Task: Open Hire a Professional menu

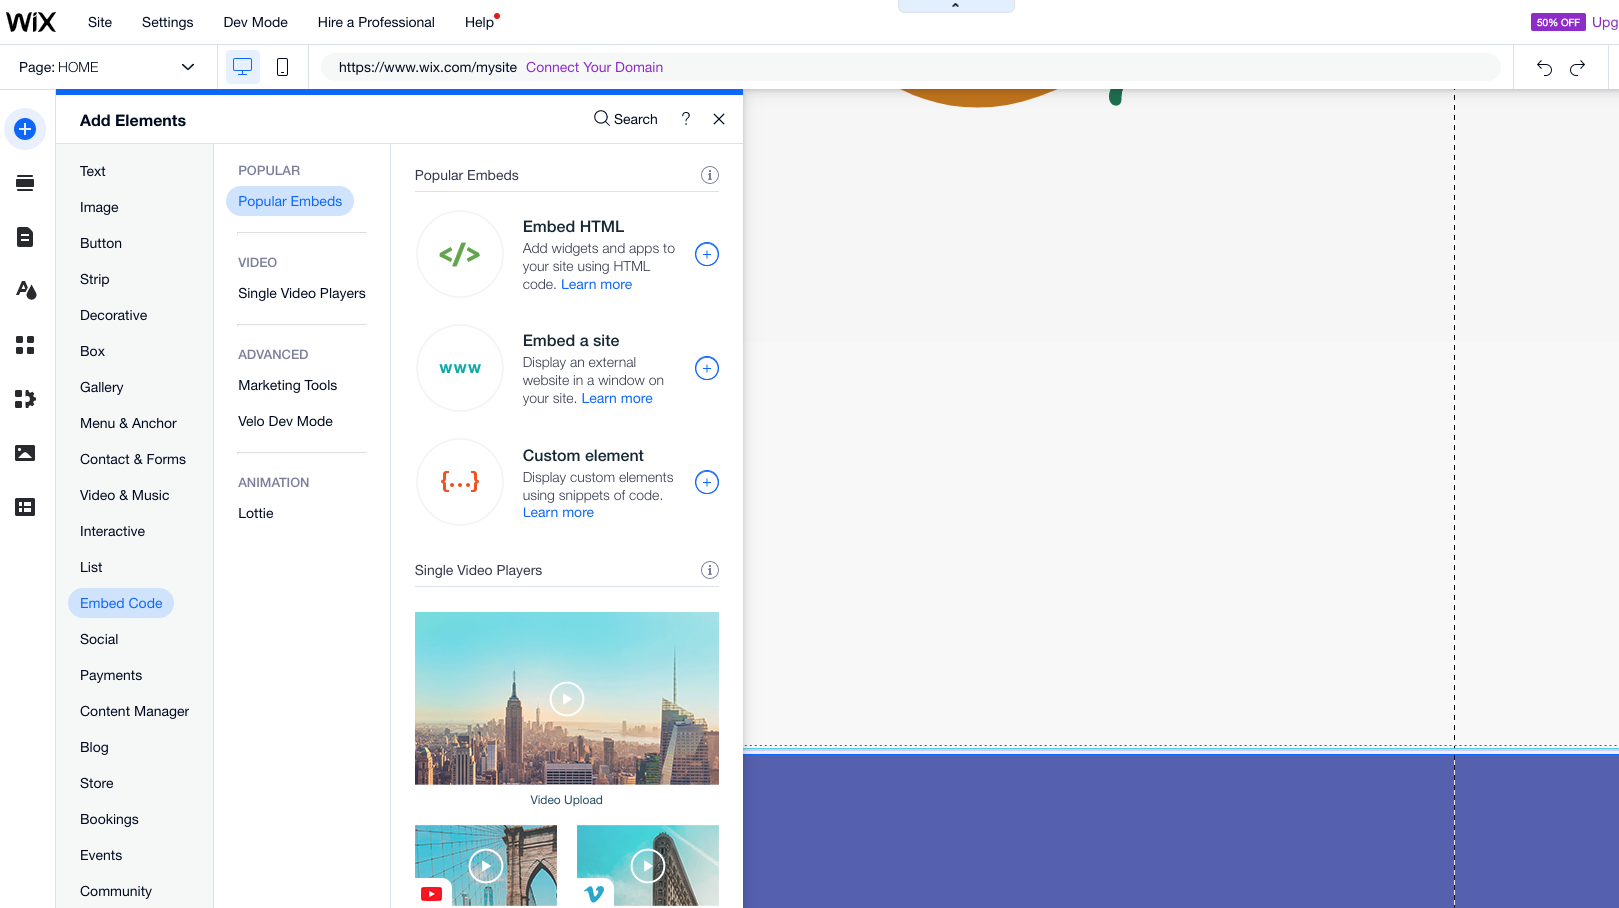Action: pos(376,22)
